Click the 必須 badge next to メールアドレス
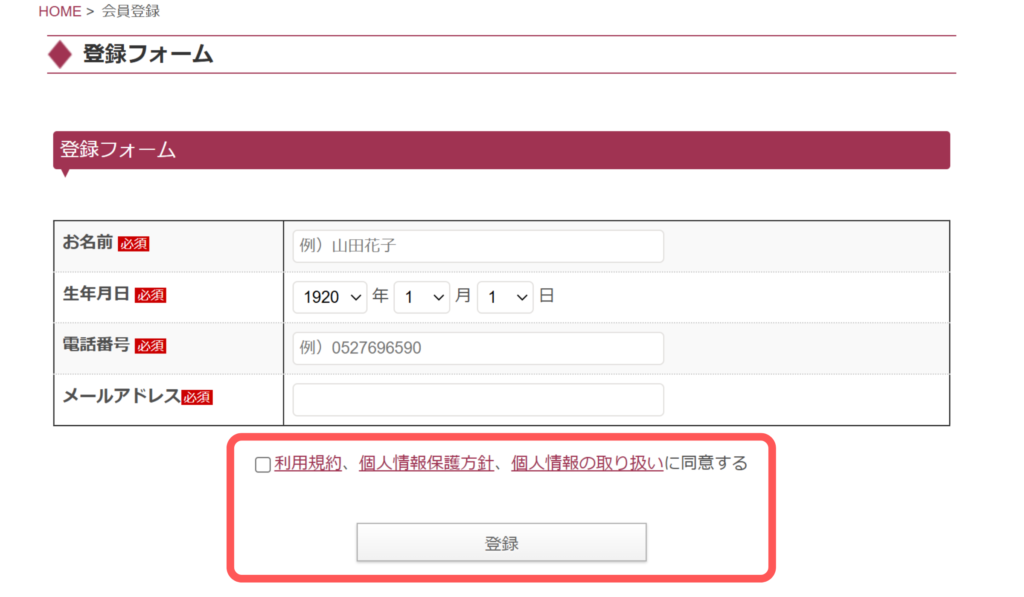This screenshot has height=597, width=1024. [199, 396]
